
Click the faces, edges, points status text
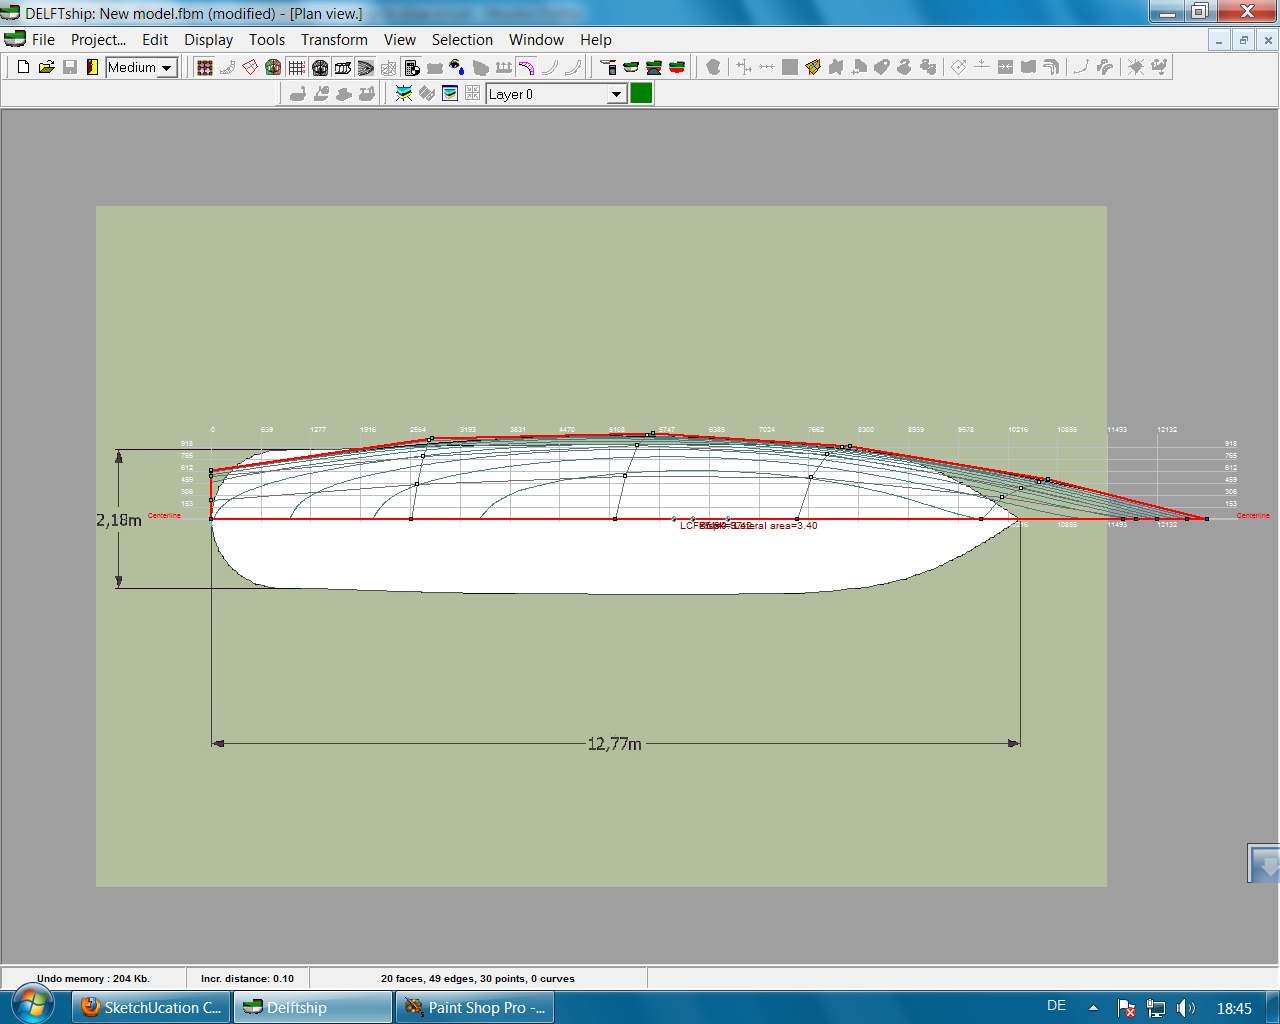tap(477, 978)
